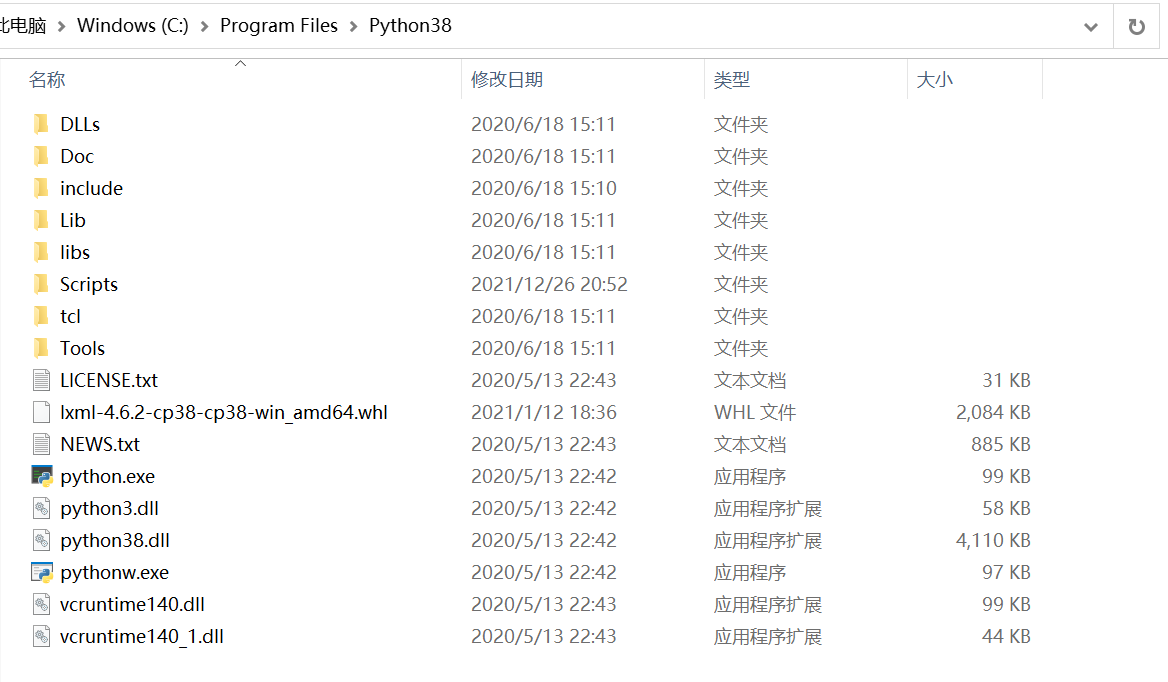1168x682 pixels.
Task: Click Python38 in the address bar
Action: [410, 25]
